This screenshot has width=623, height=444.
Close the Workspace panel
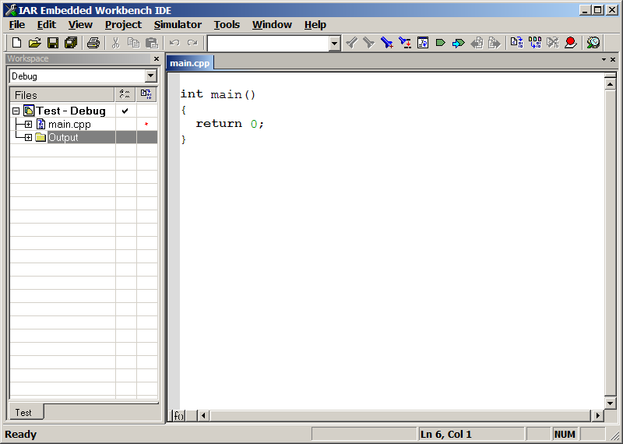coord(157,59)
